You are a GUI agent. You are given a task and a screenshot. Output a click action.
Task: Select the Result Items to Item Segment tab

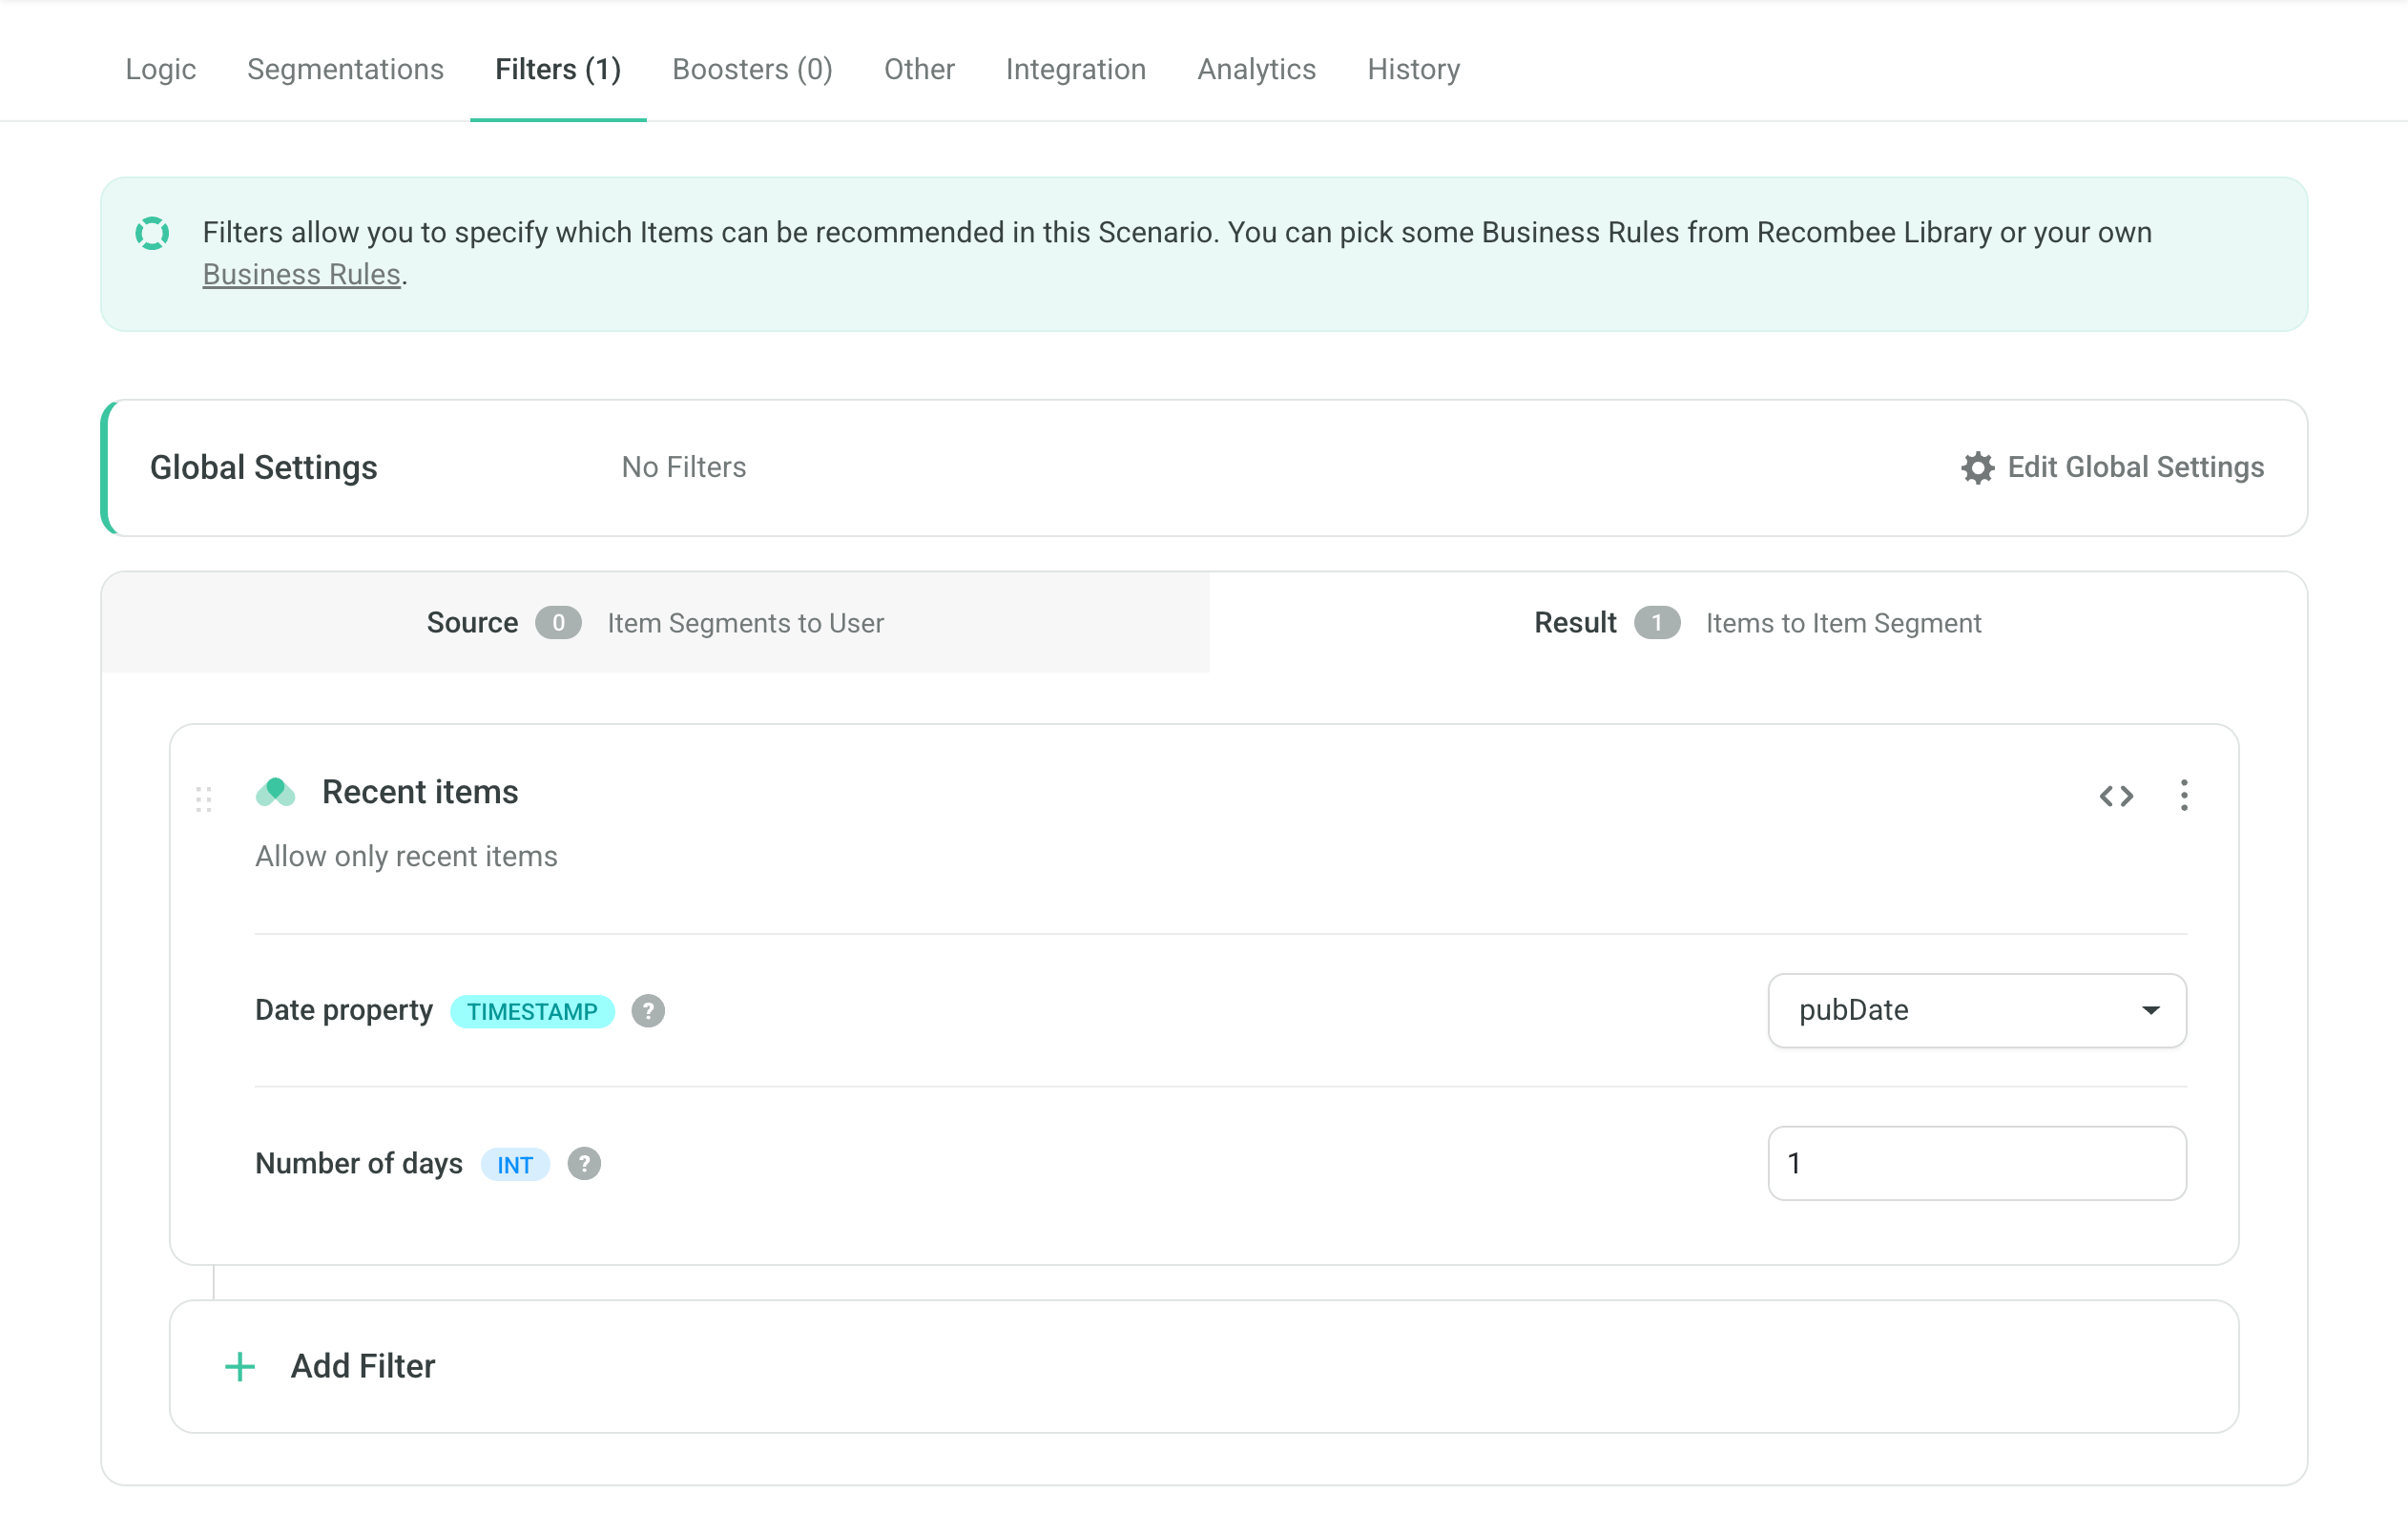(x=1757, y=623)
